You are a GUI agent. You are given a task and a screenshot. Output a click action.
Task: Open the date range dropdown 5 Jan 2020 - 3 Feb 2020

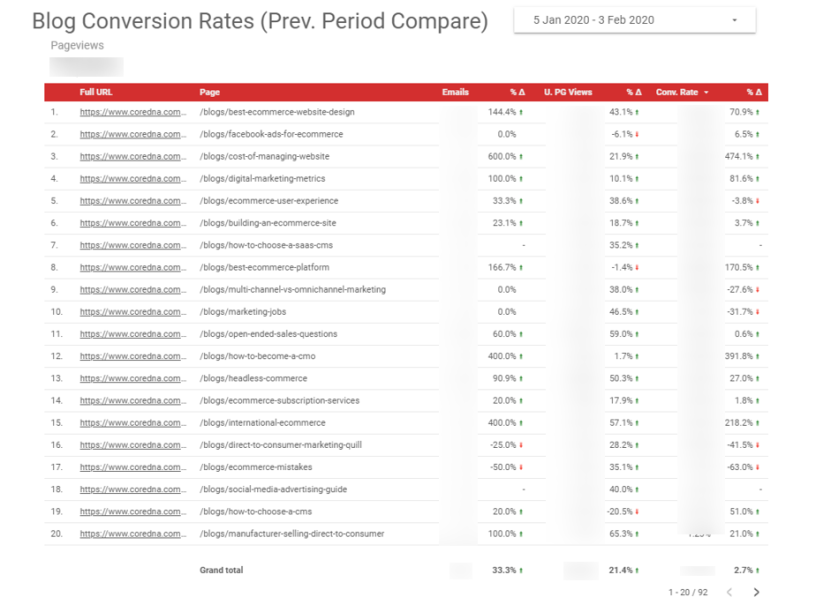[634, 20]
